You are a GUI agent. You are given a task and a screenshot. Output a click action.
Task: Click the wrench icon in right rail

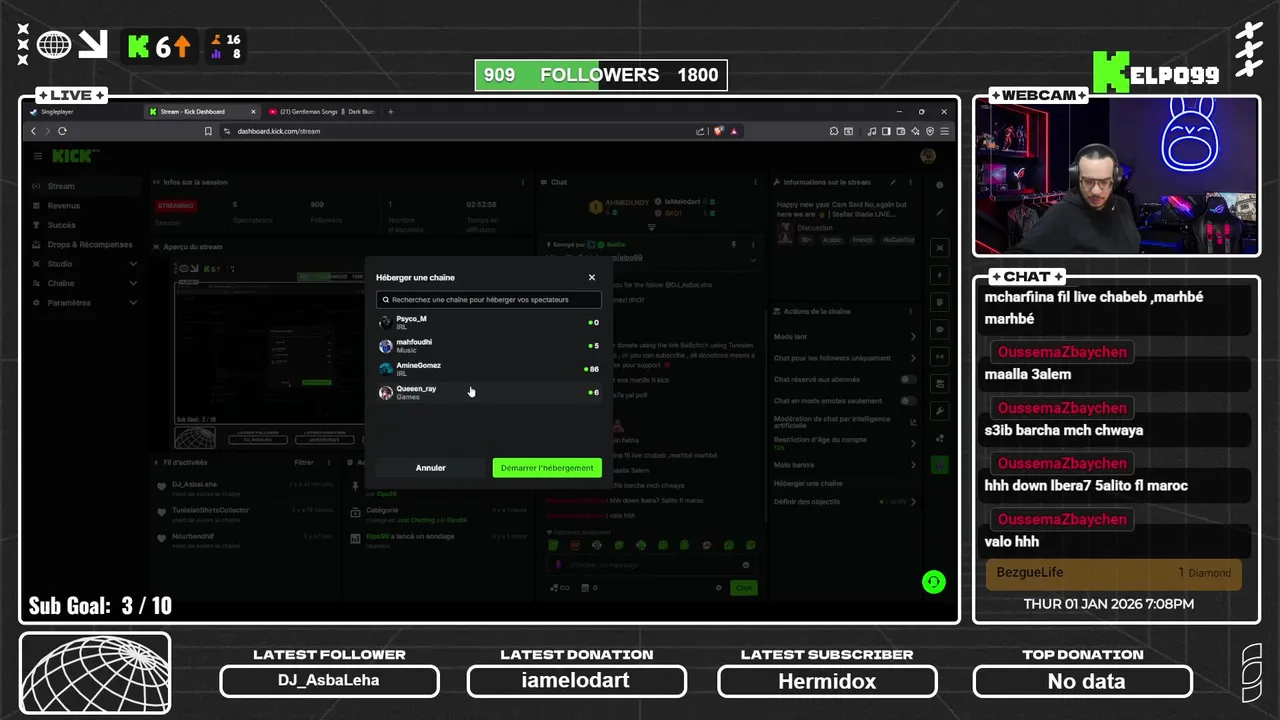[x=940, y=411]
